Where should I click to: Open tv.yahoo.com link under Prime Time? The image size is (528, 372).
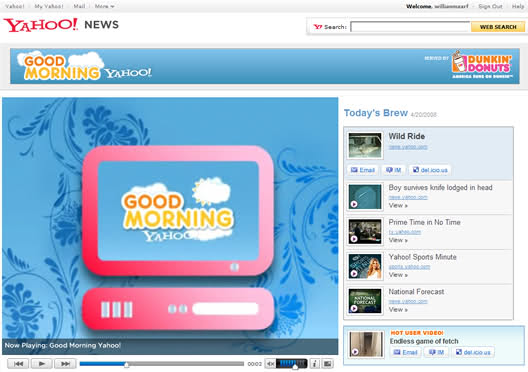coord(404,232)
